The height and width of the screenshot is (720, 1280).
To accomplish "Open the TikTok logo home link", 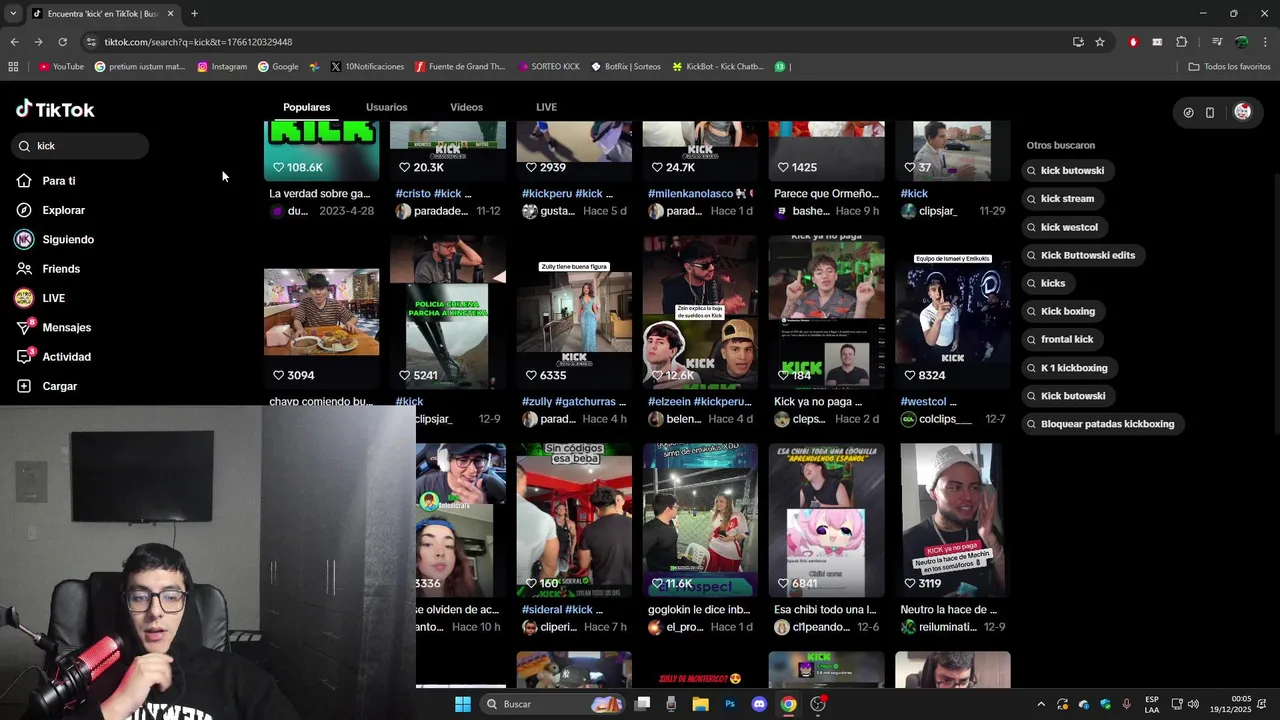I will pyautogui.click(x=55, y=109).
